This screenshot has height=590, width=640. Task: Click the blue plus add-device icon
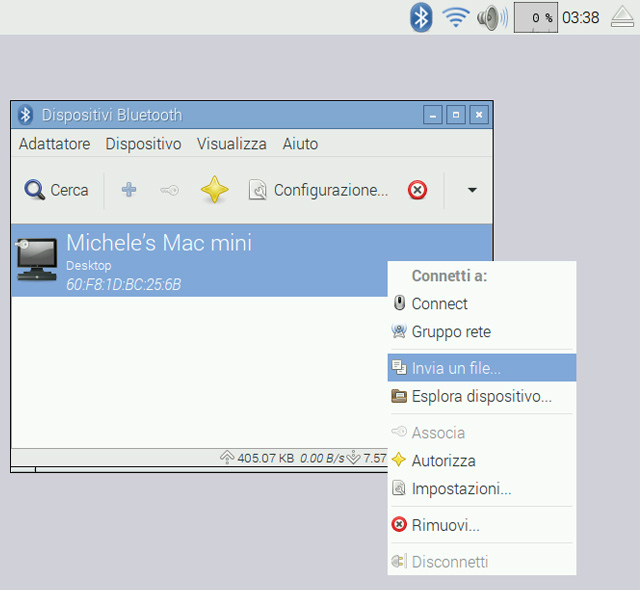(129, 190)
